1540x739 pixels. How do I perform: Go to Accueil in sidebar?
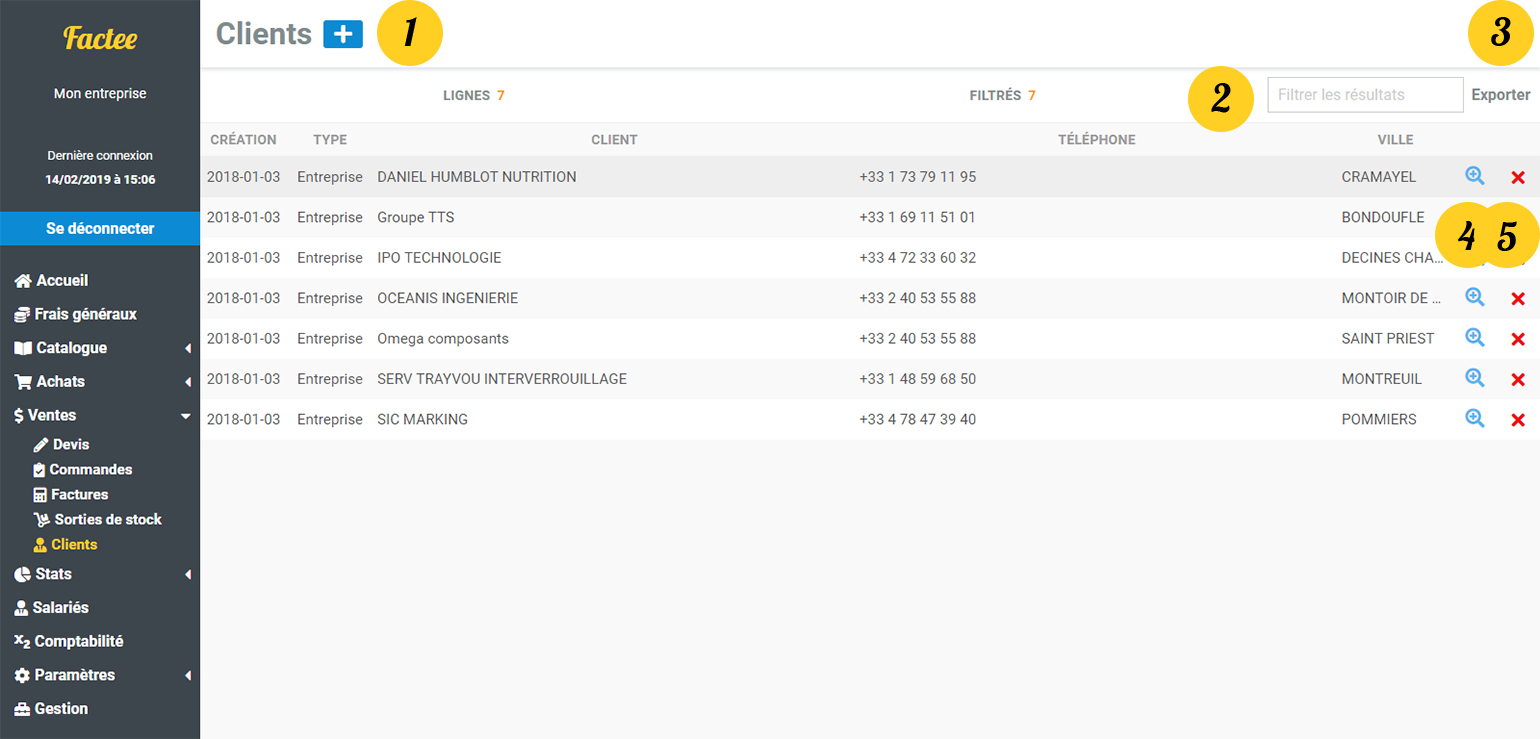(62, 281)
